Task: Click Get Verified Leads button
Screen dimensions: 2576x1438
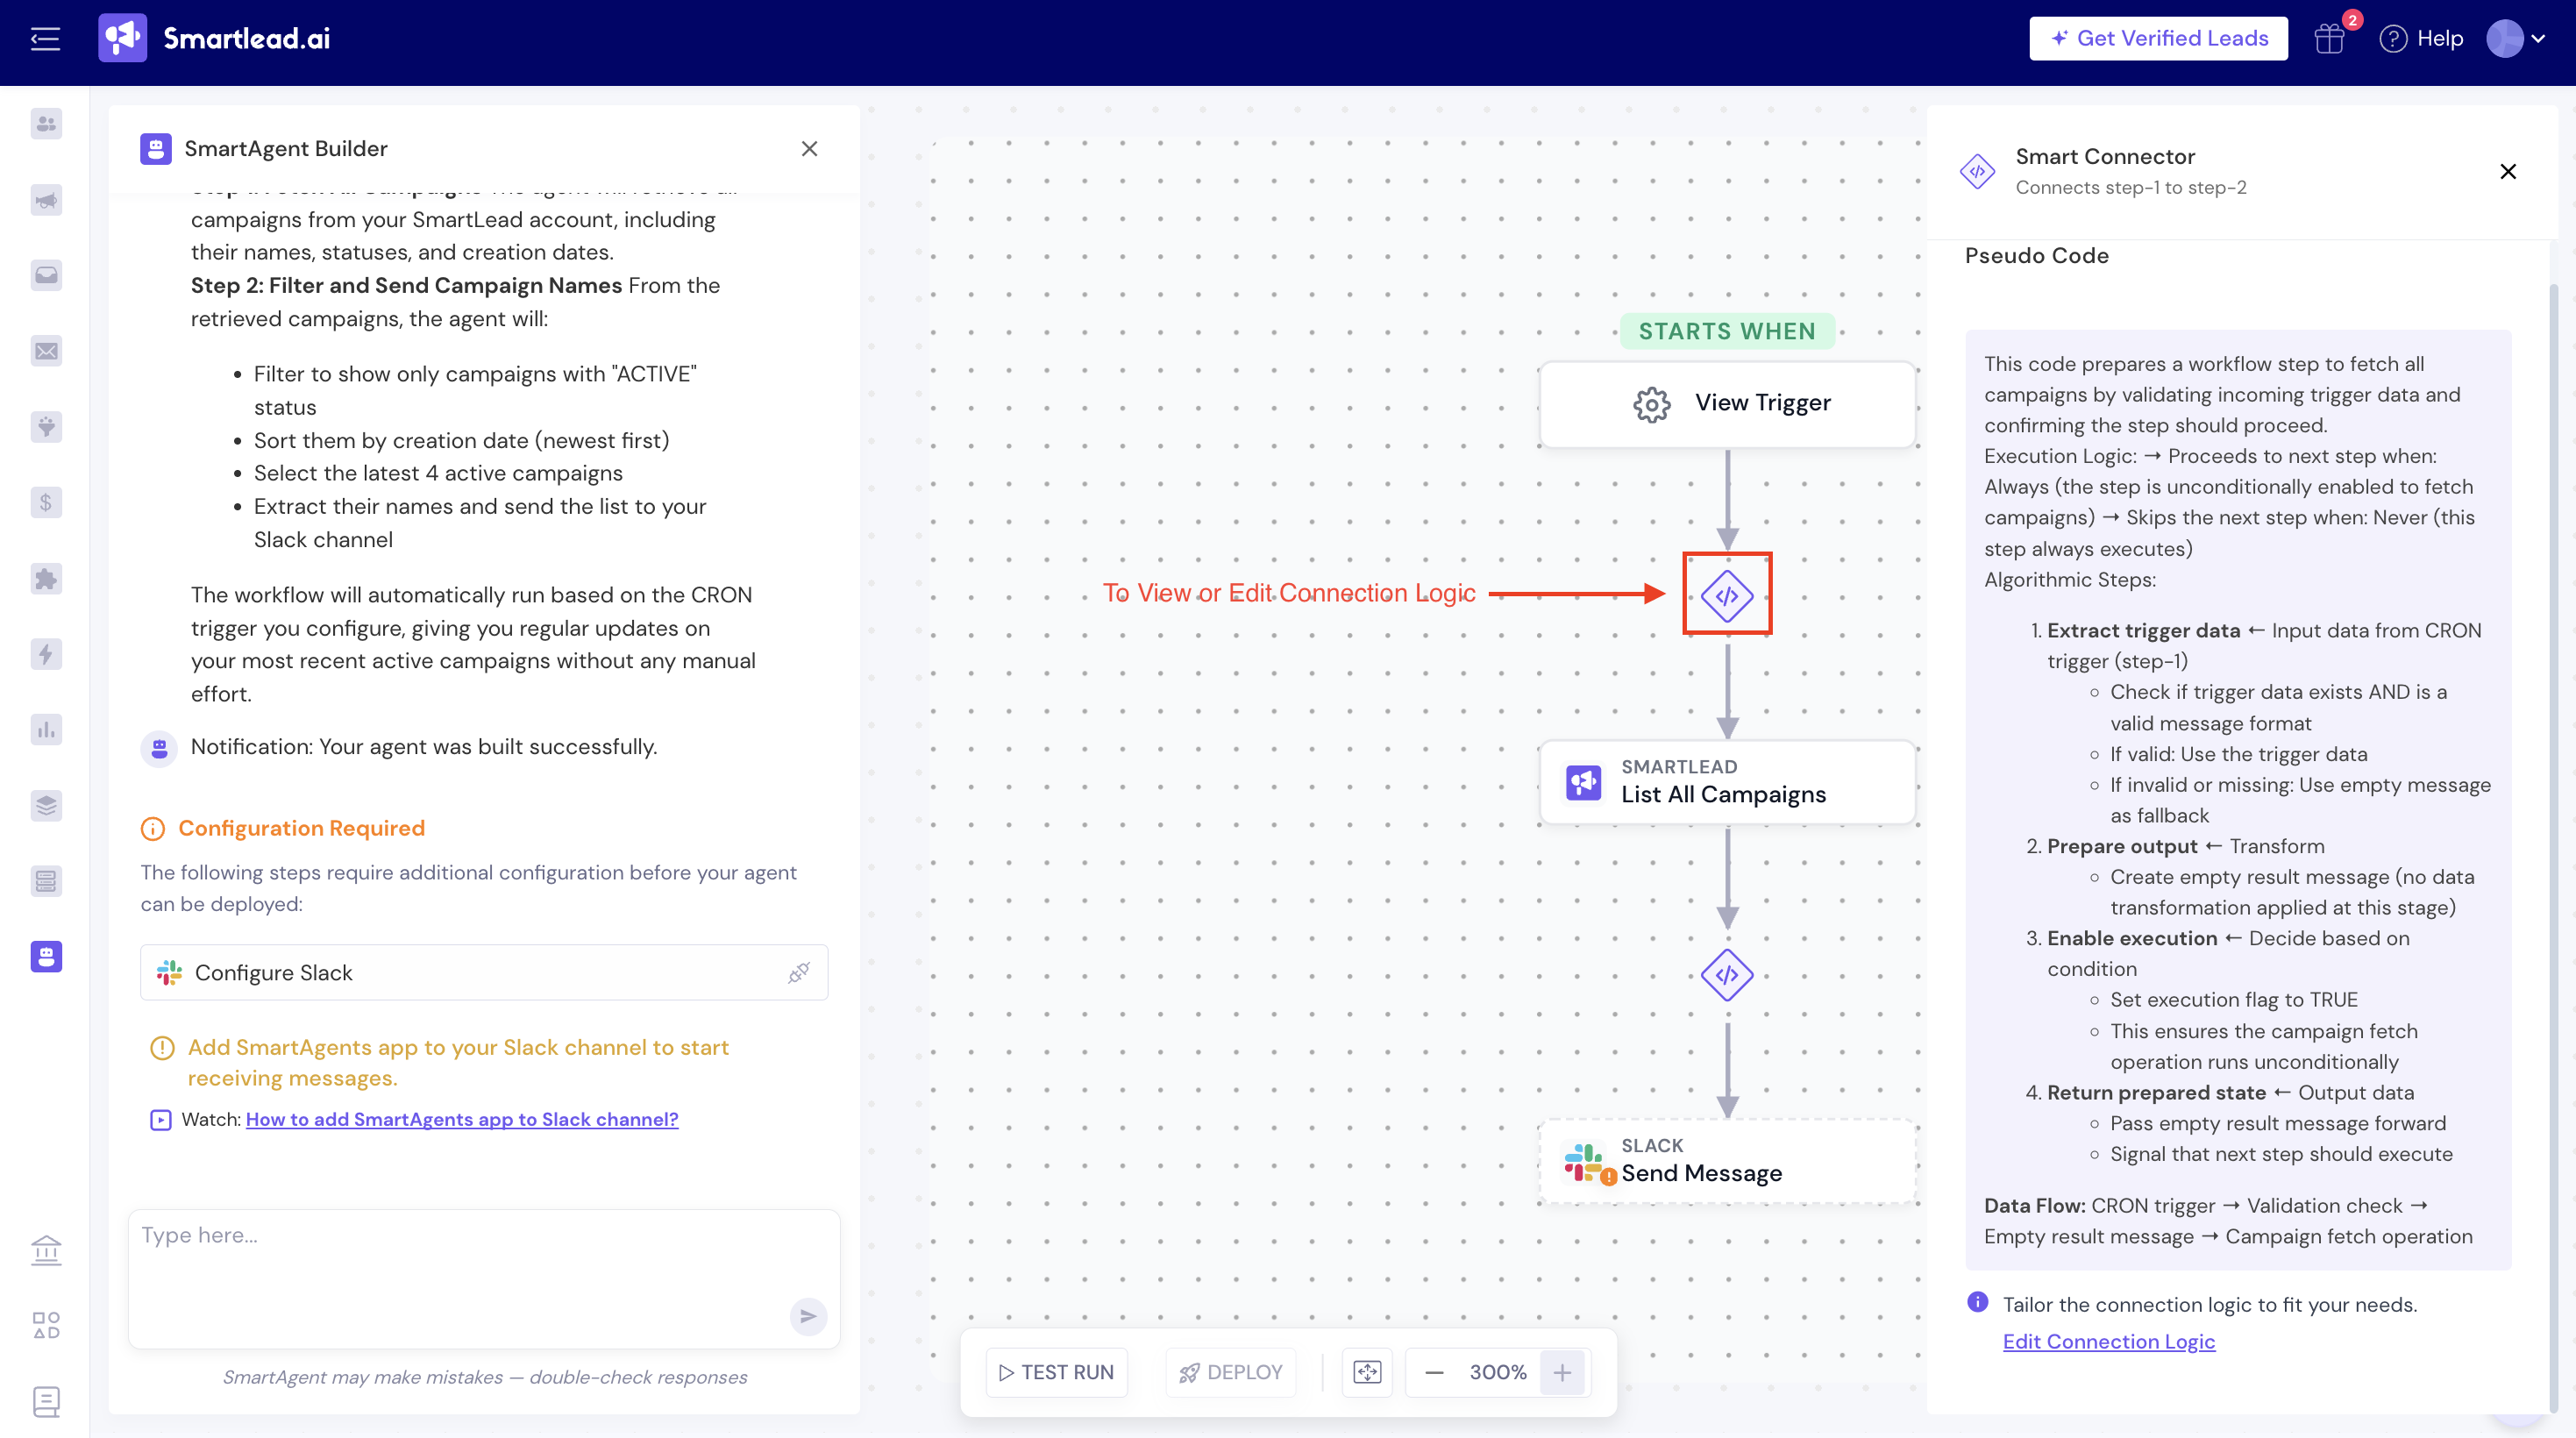Action: (2158, 39)
